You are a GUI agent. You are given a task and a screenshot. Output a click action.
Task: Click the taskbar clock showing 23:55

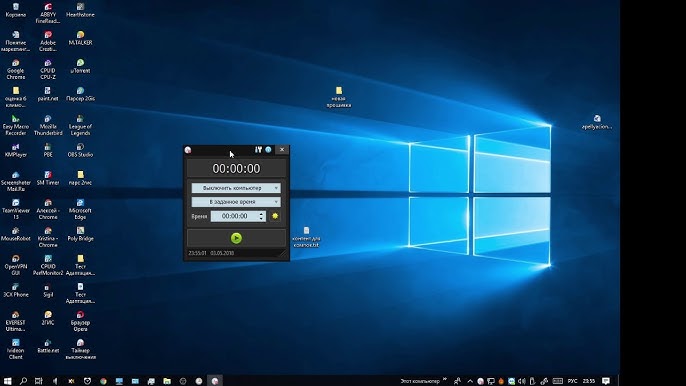pos(589,381)
